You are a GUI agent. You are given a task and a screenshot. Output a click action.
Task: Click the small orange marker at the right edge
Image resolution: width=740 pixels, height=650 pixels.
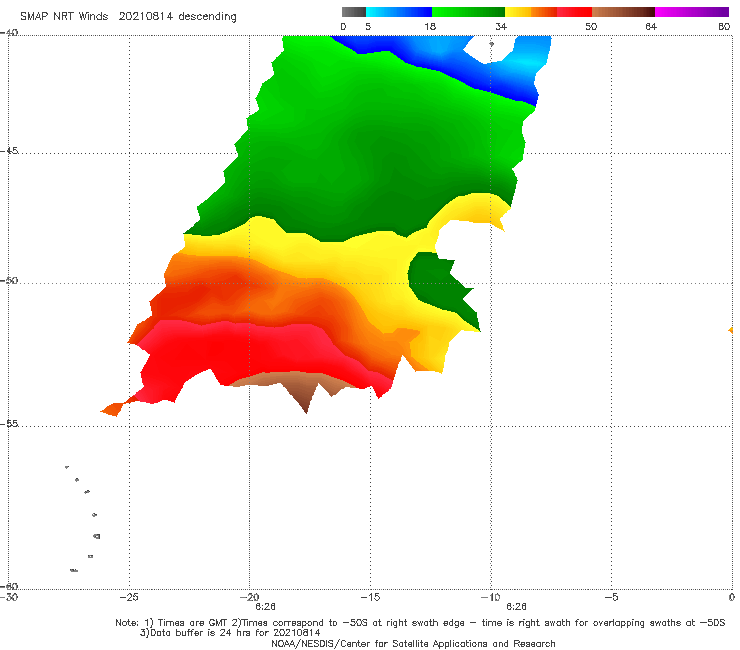731,330
